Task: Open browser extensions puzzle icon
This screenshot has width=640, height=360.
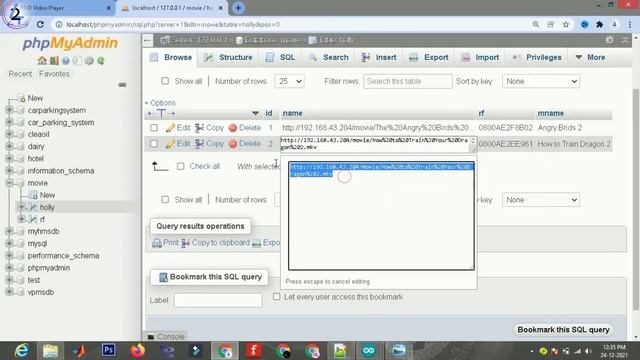Action: tap(599, 24)
